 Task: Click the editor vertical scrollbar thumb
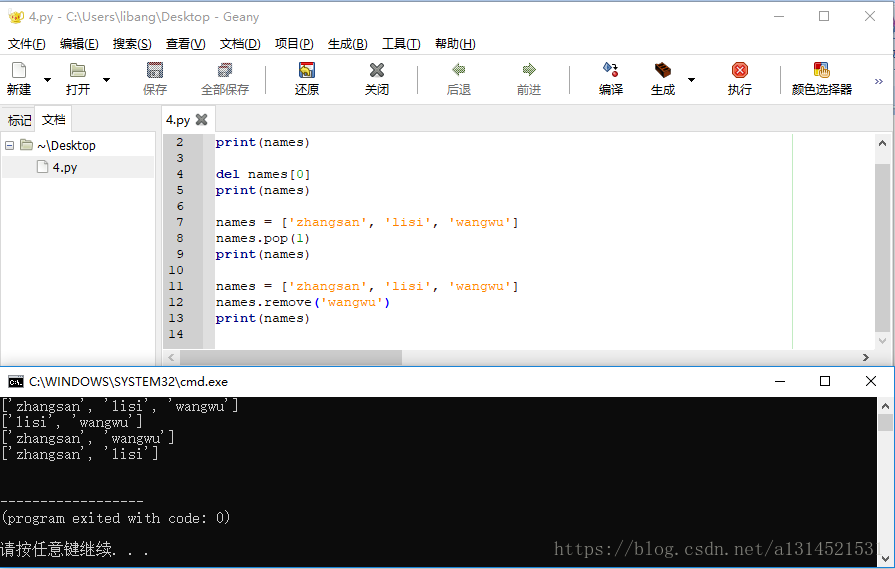pos(882,247)
